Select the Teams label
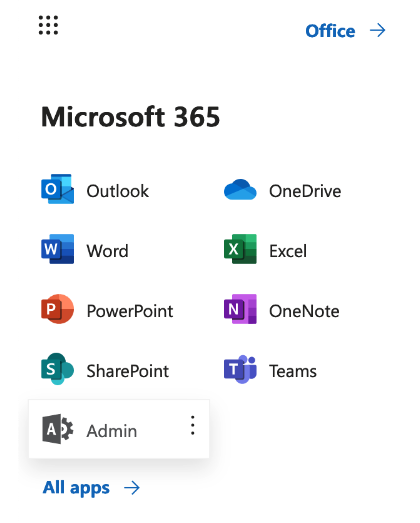The image size is (420, 523). point(293,371)
